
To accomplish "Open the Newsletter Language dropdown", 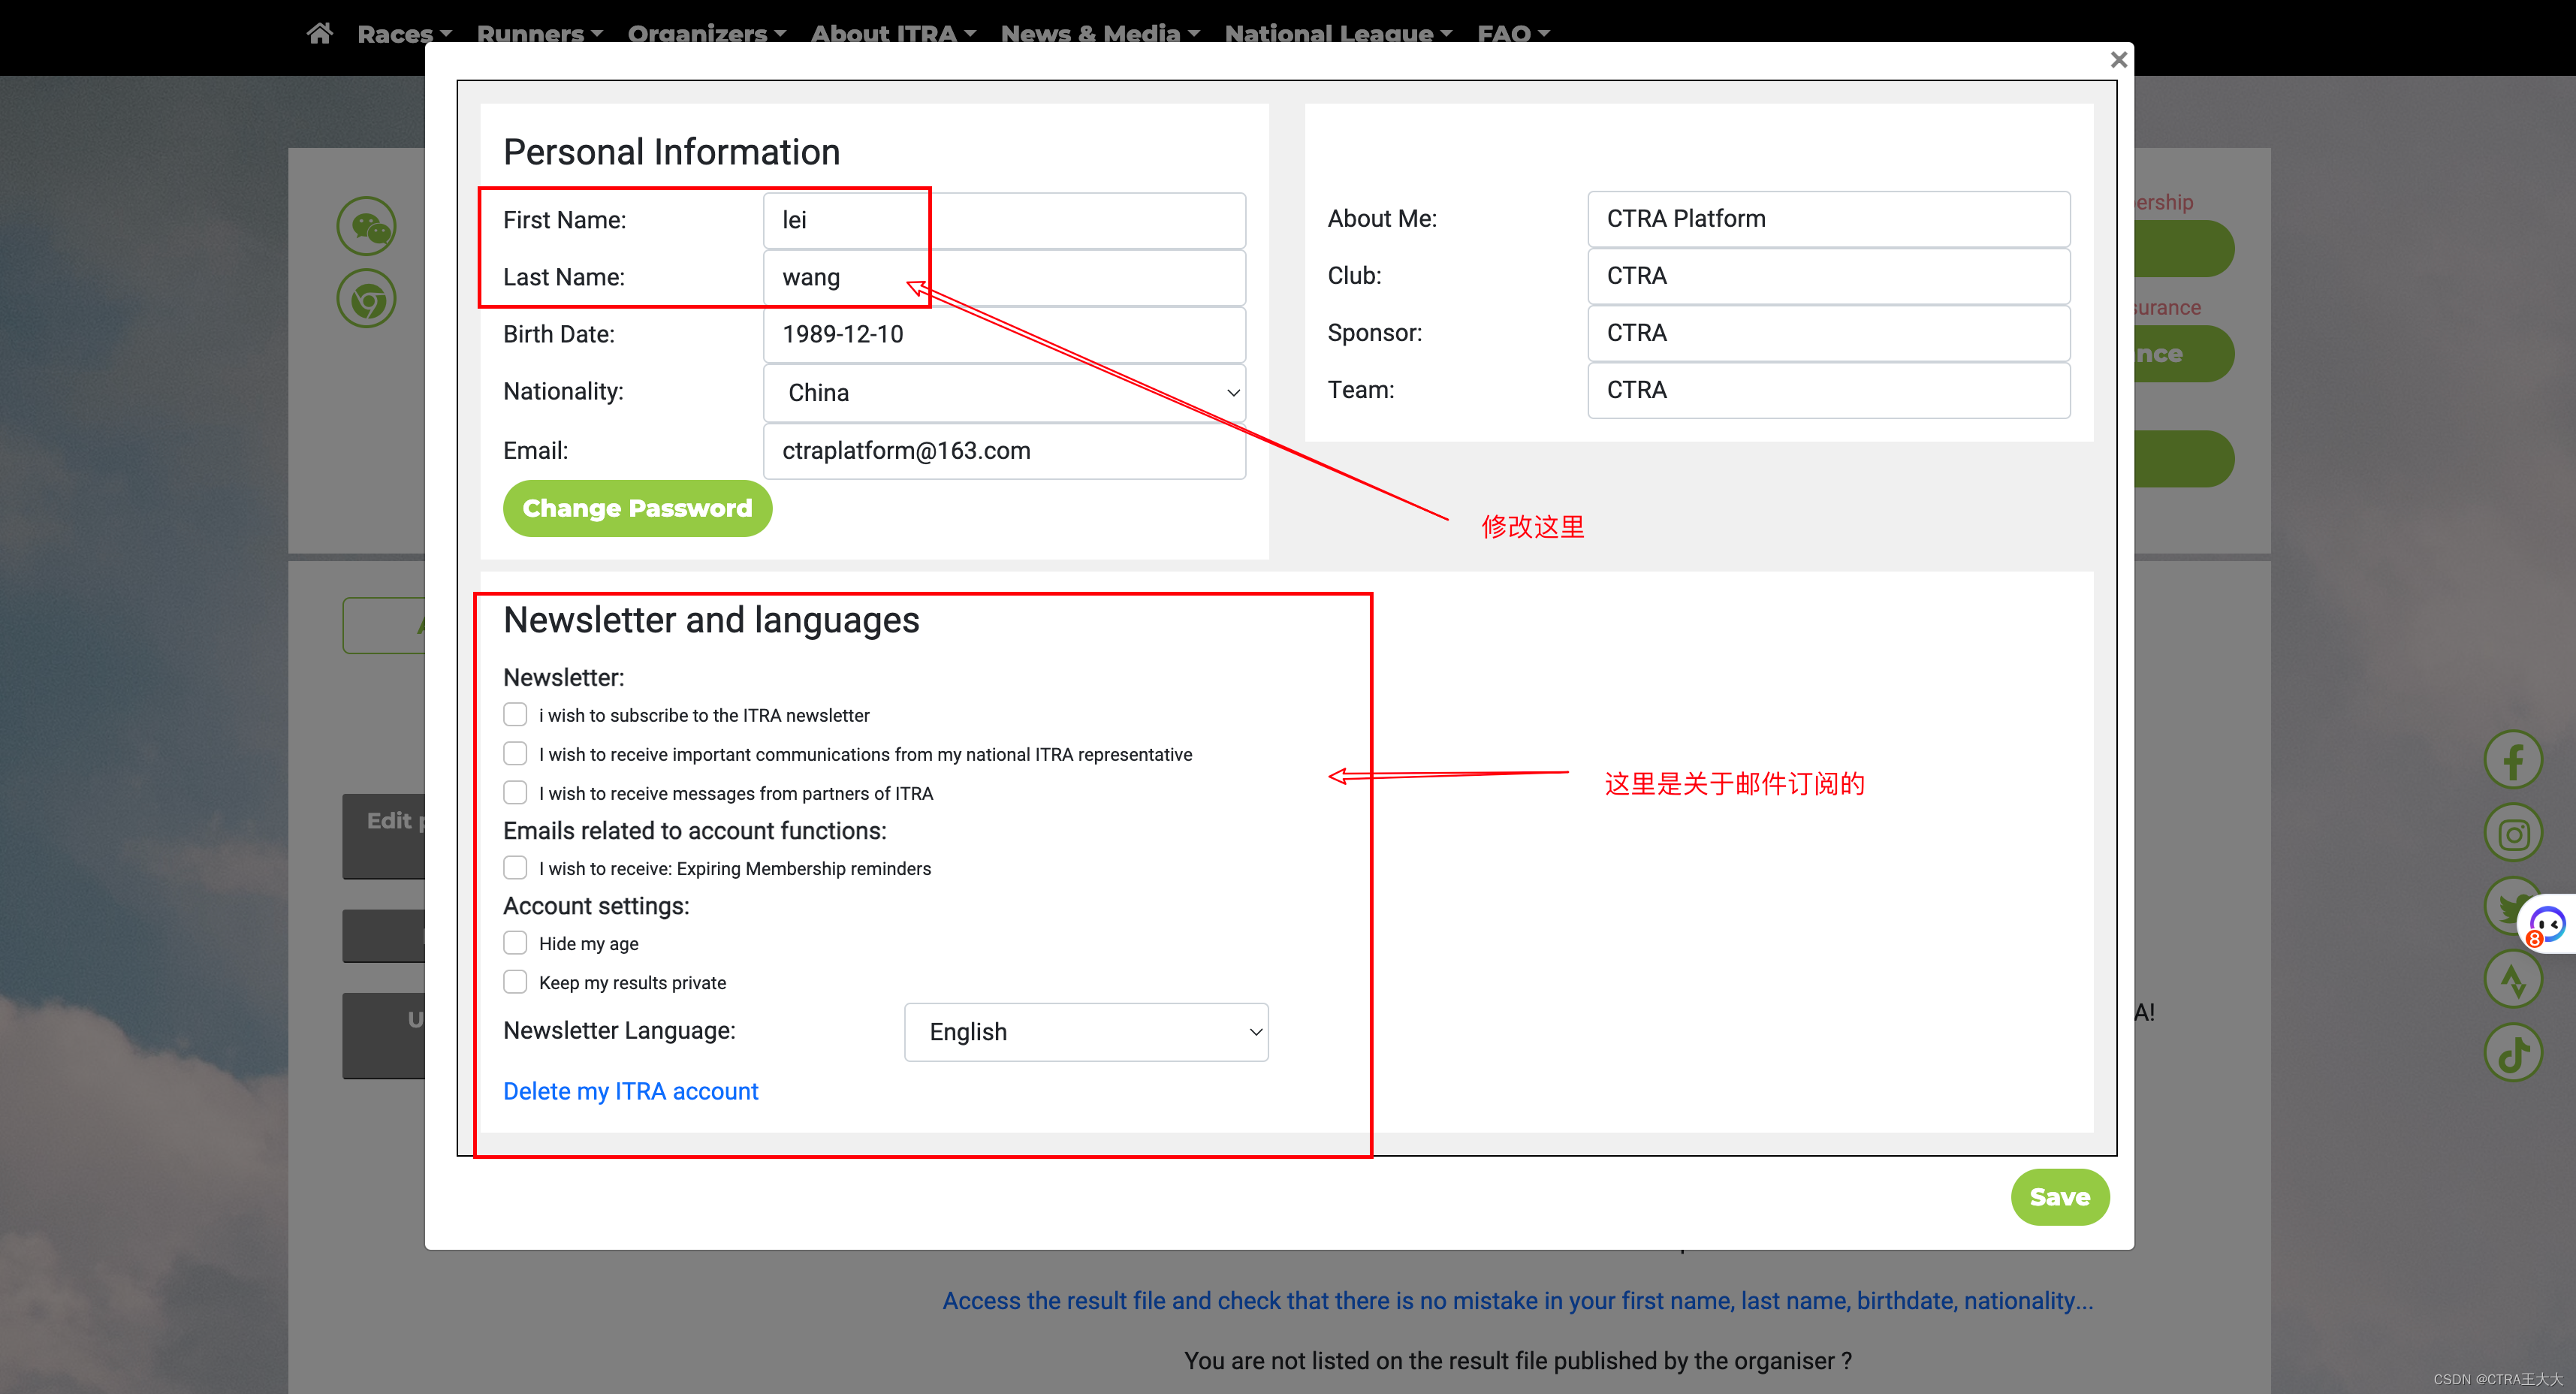I will (1086, 1032).
